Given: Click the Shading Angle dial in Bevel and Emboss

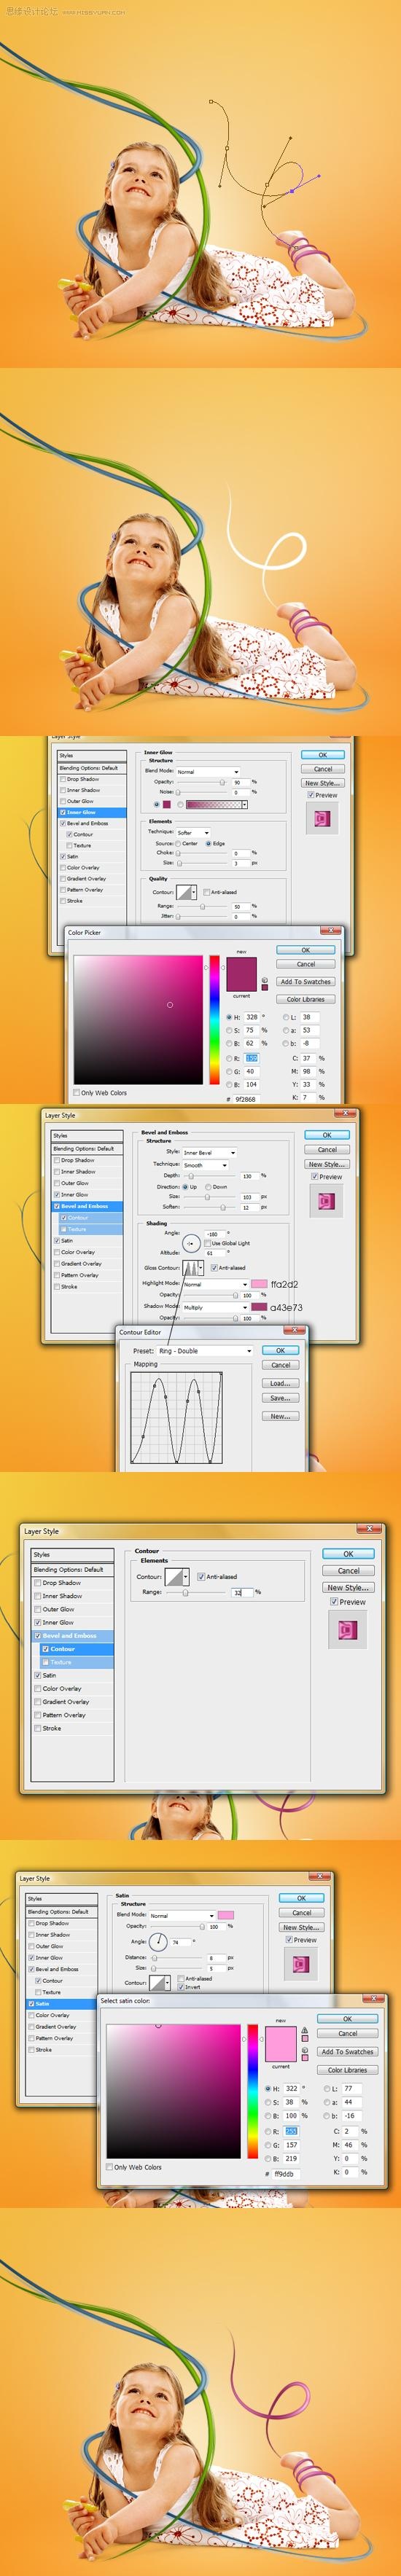Looking at the screenshot, I should 191,1243.
